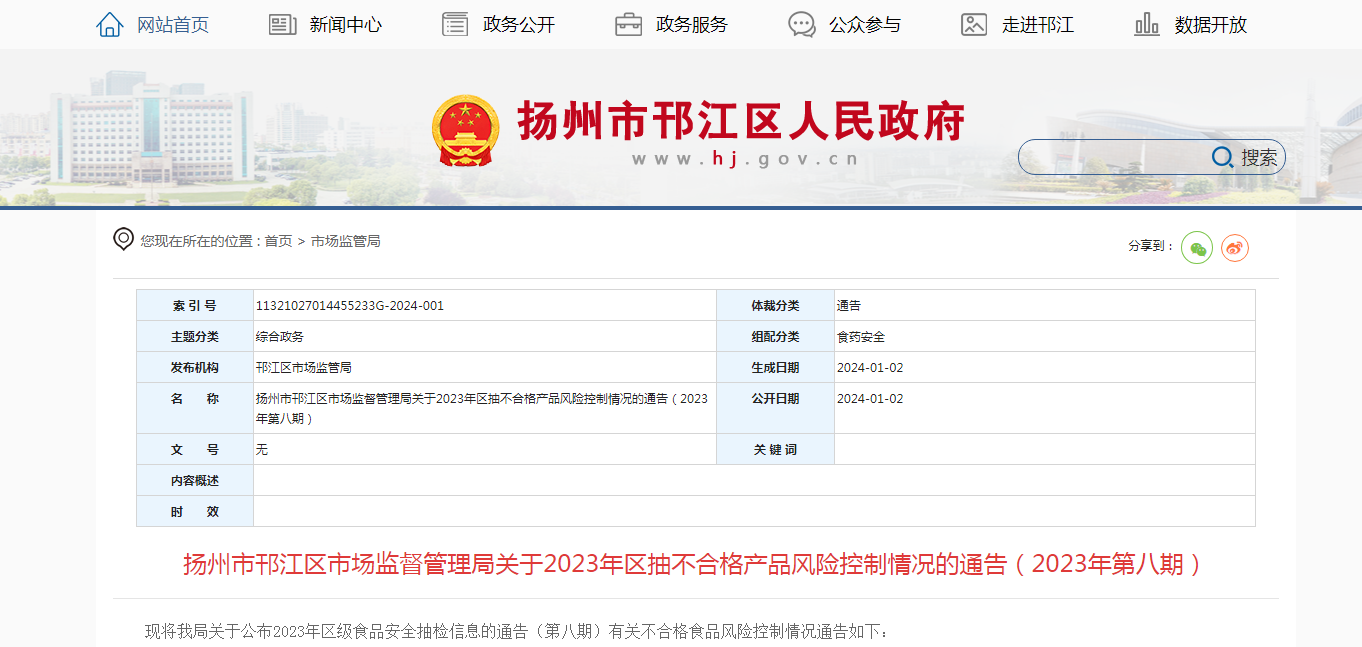Image resolution: width=1362 pixels, height=647 pixels.
Task: Click the newspaper icon for 新闻中心
Action: click(x=283, y=25)
